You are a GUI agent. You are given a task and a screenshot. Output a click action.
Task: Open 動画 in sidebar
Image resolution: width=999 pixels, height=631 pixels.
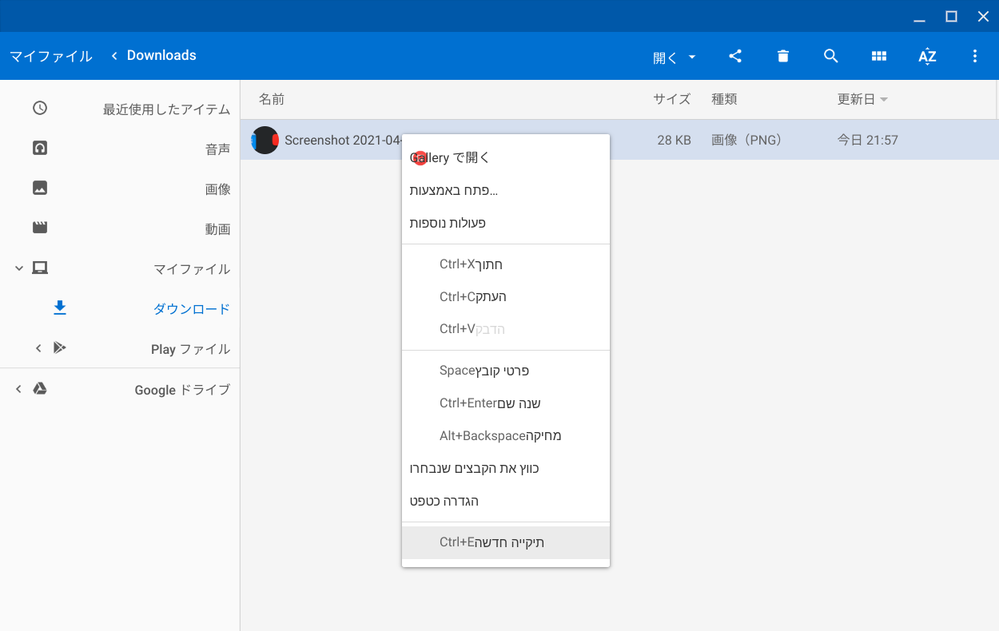[x=217, y=229]
